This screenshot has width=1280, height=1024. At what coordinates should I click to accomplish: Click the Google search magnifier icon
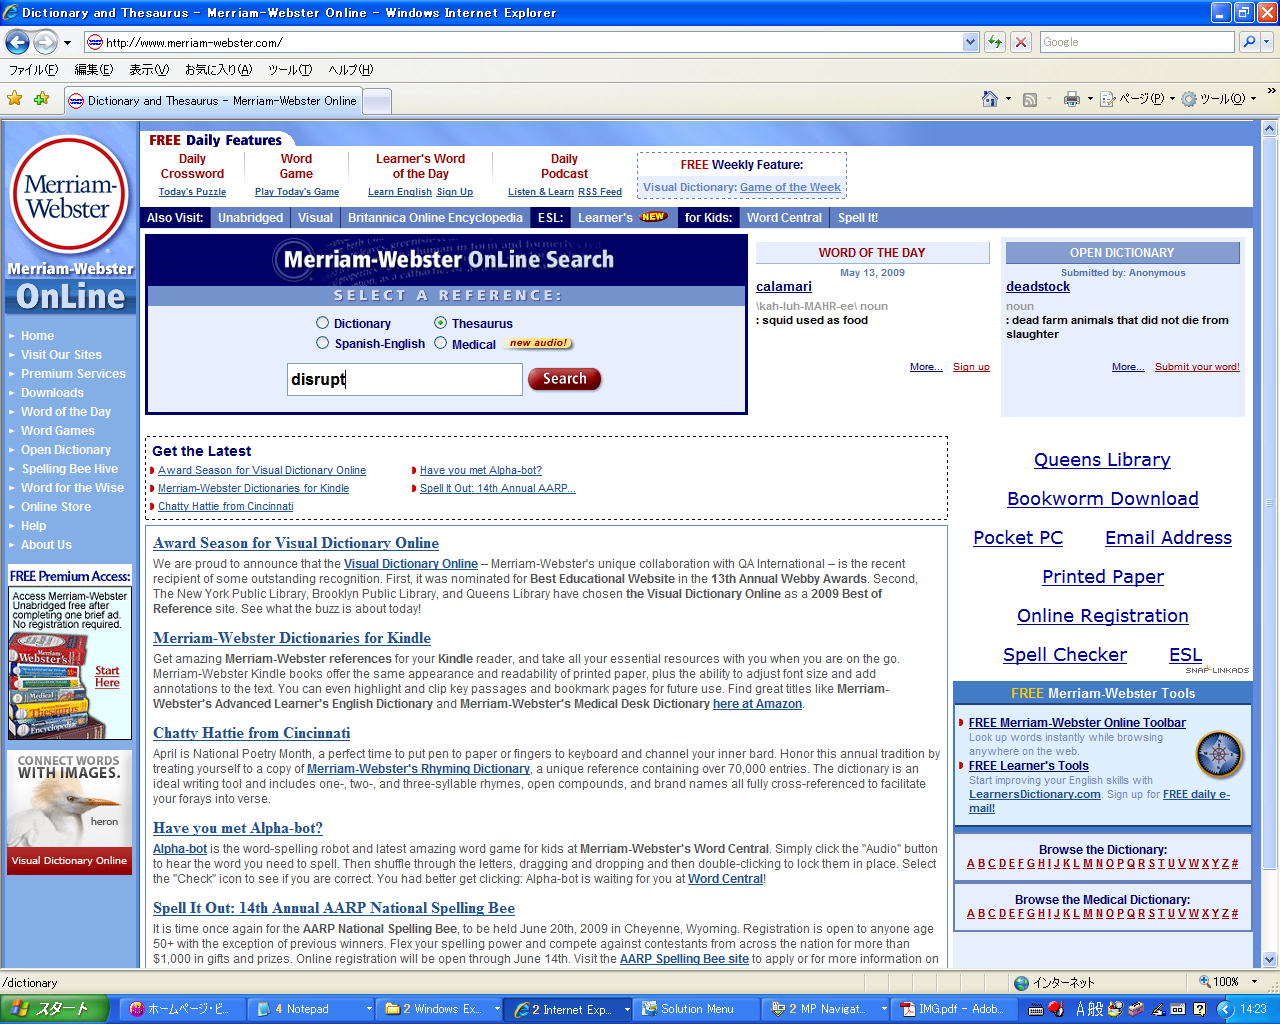click(x=1248, y=42)
